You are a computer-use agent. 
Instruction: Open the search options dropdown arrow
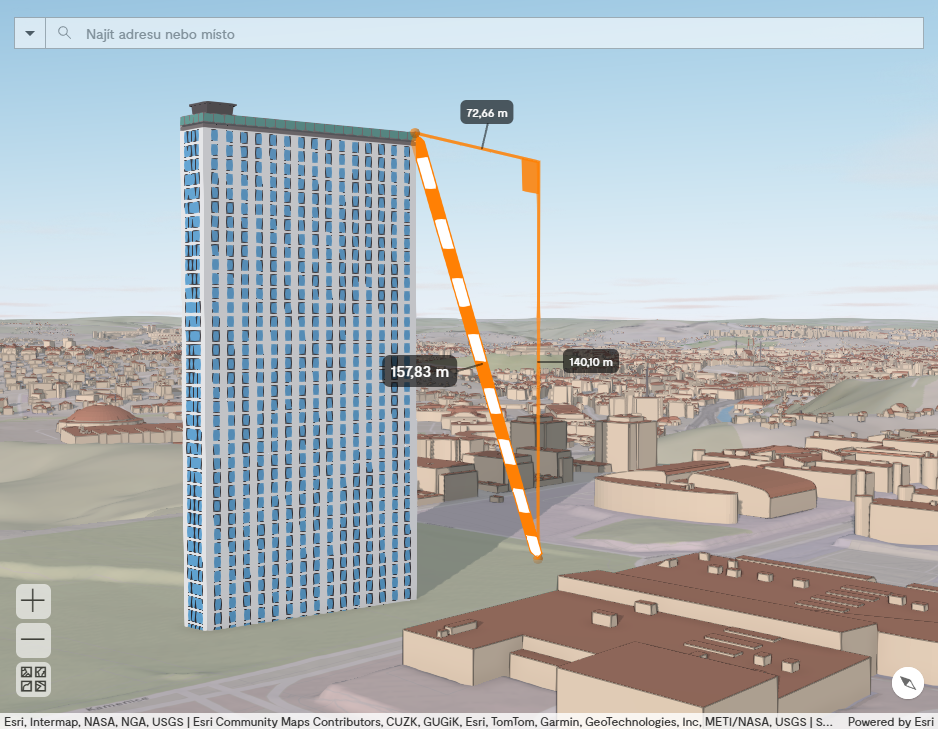(29, 33)
